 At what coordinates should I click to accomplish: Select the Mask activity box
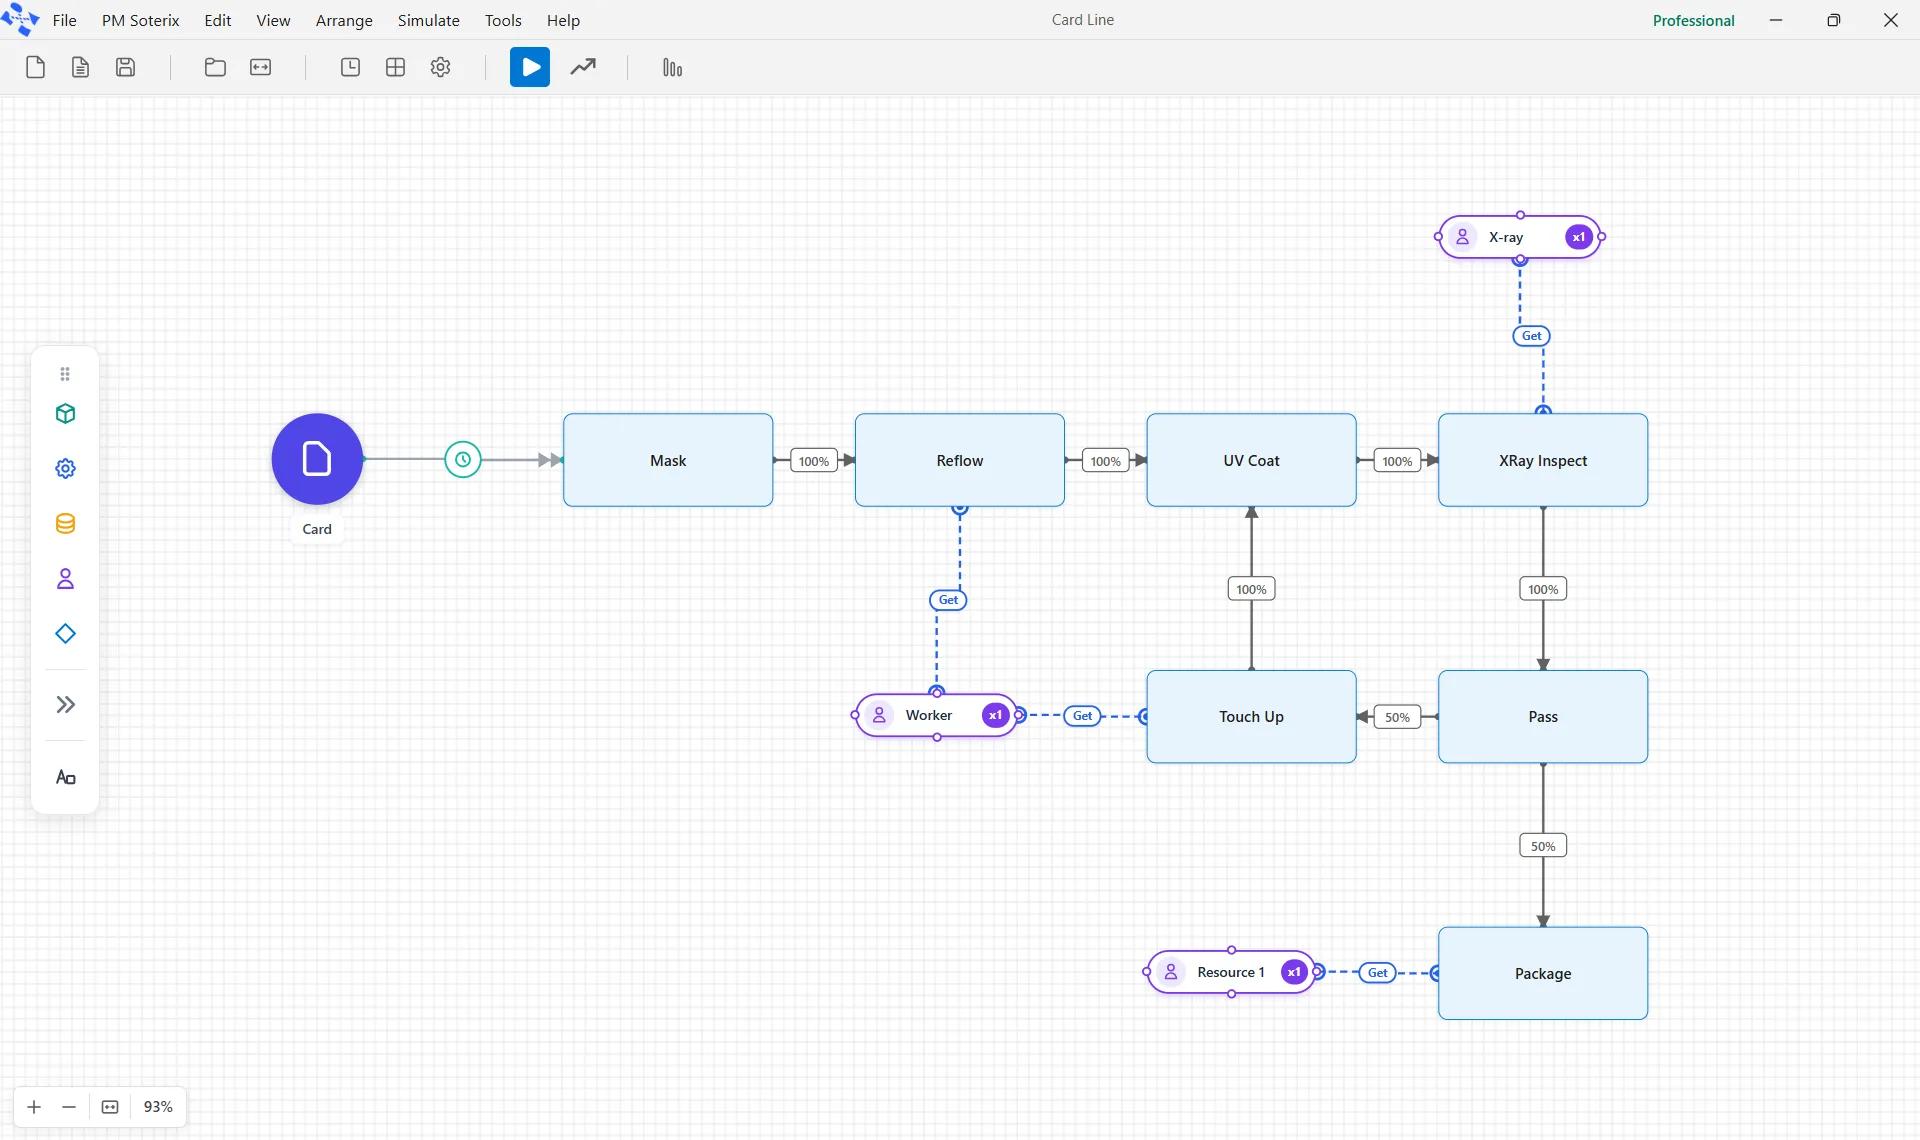[668, 460]
